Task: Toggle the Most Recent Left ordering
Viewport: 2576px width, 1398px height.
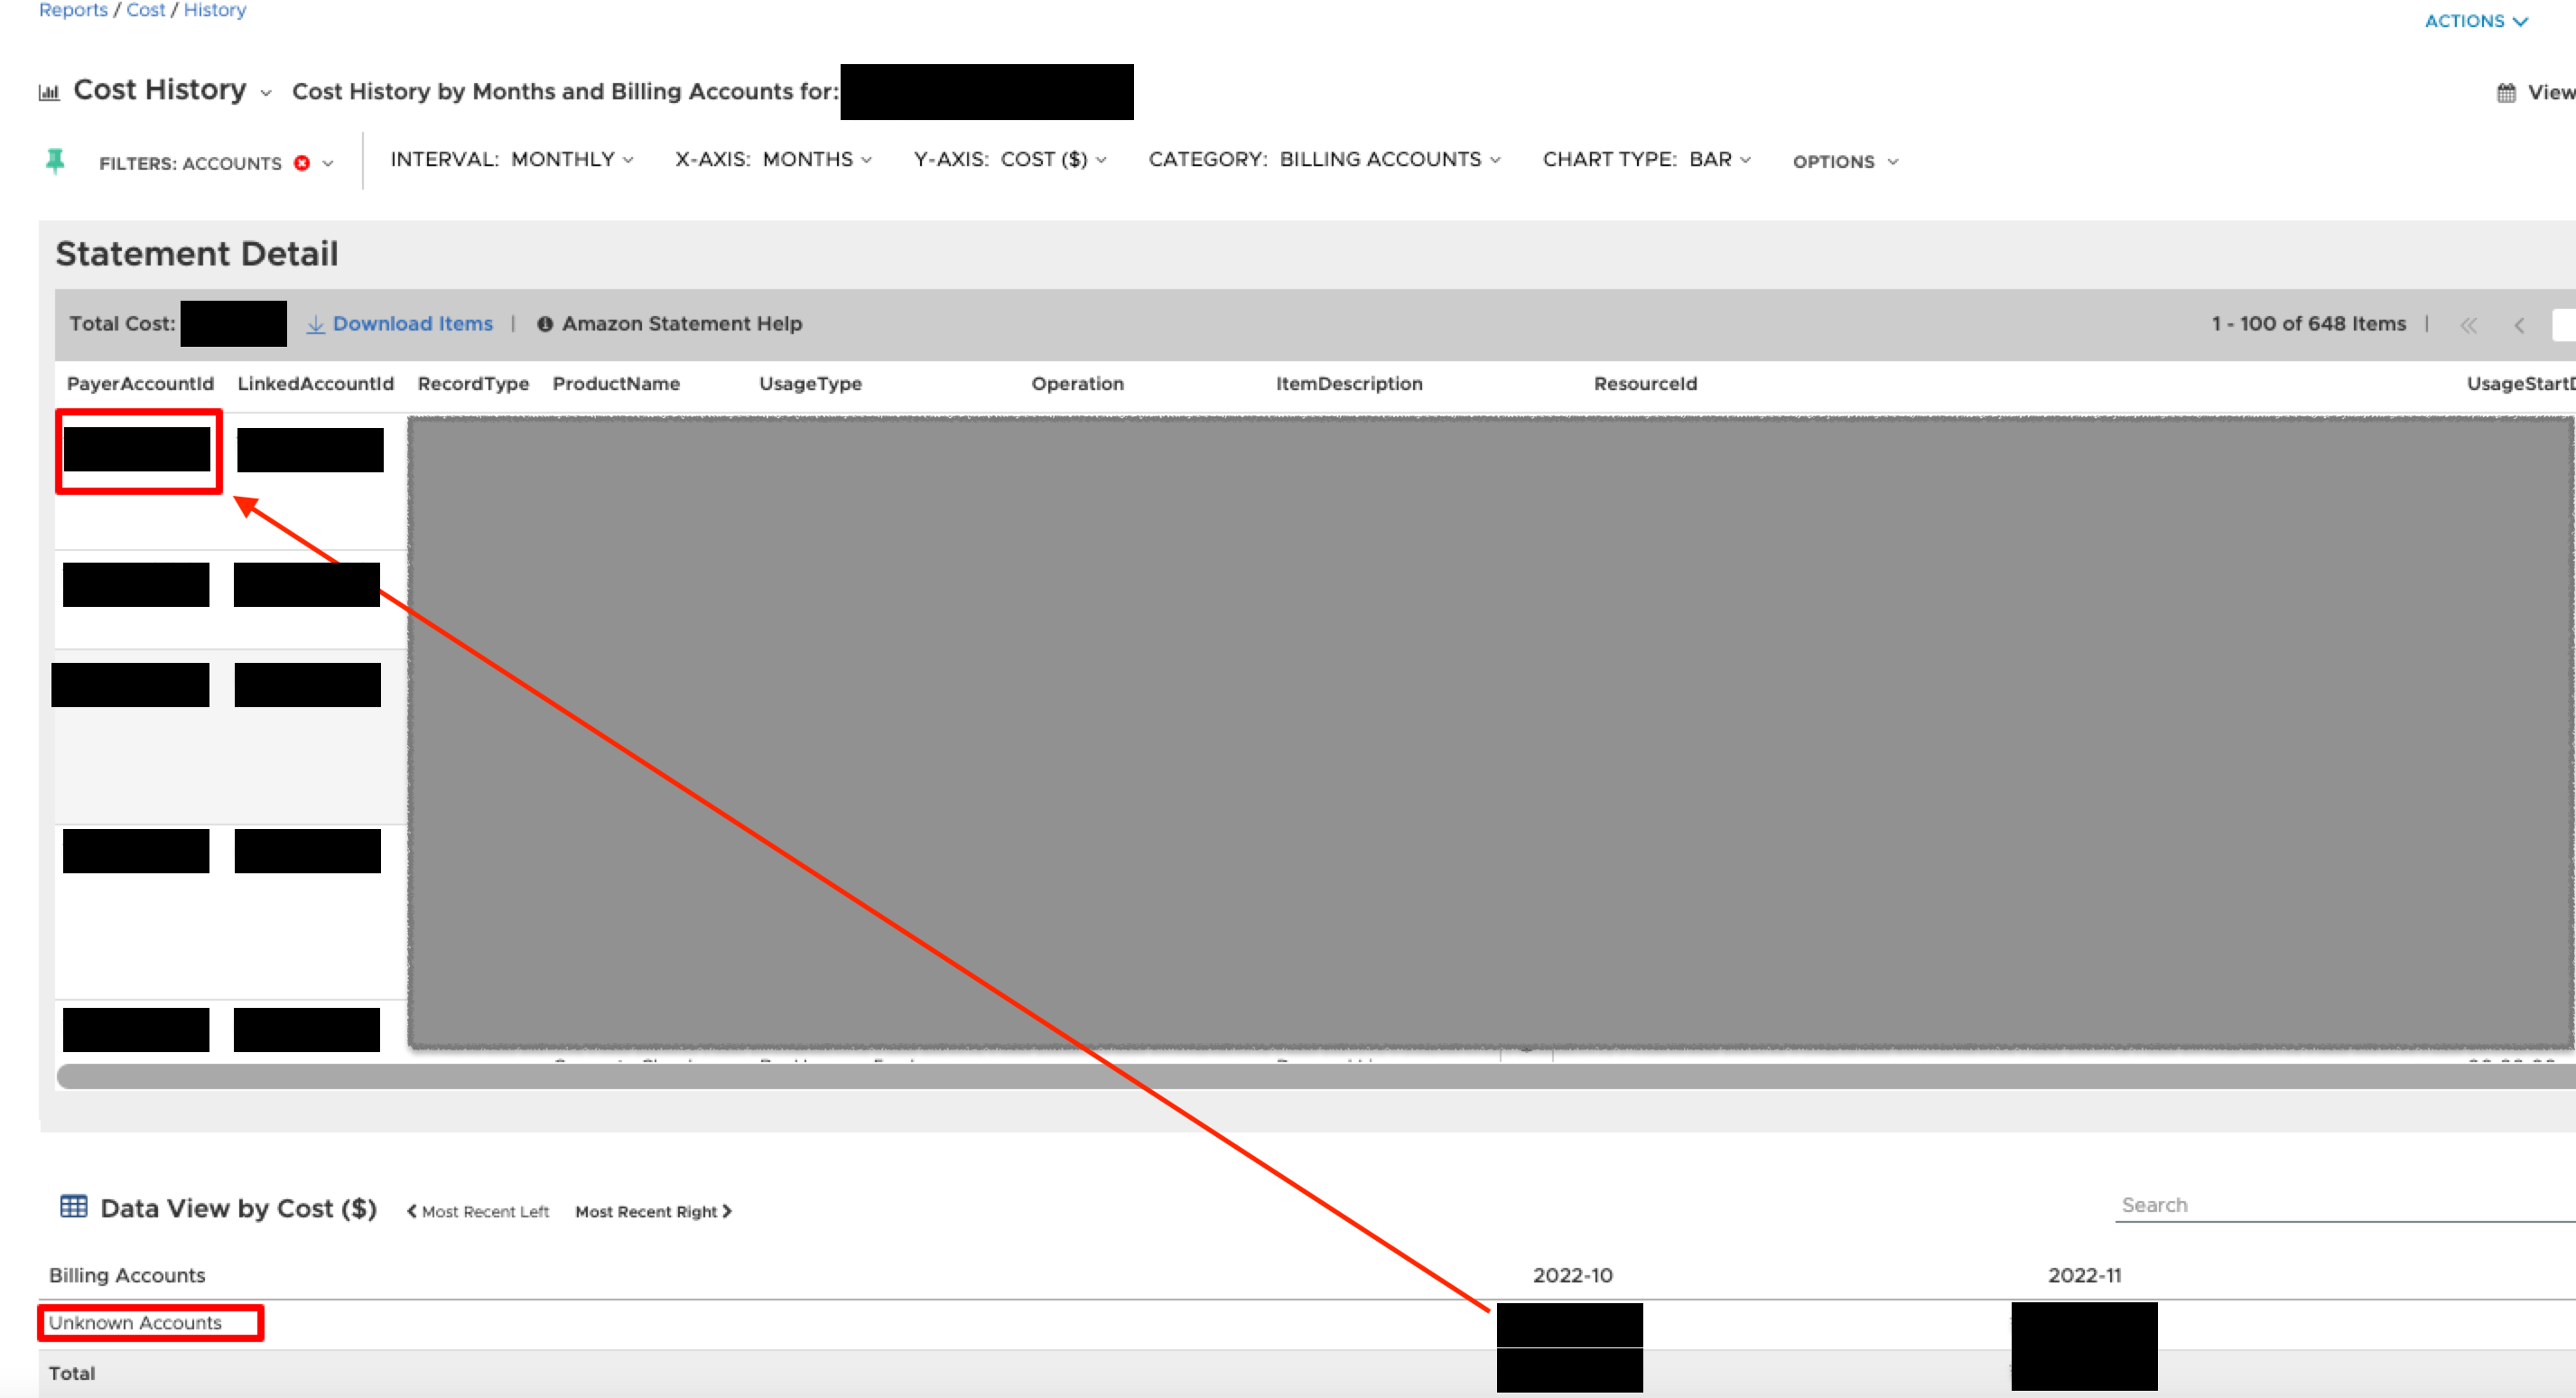Action: coord(478,1211)
